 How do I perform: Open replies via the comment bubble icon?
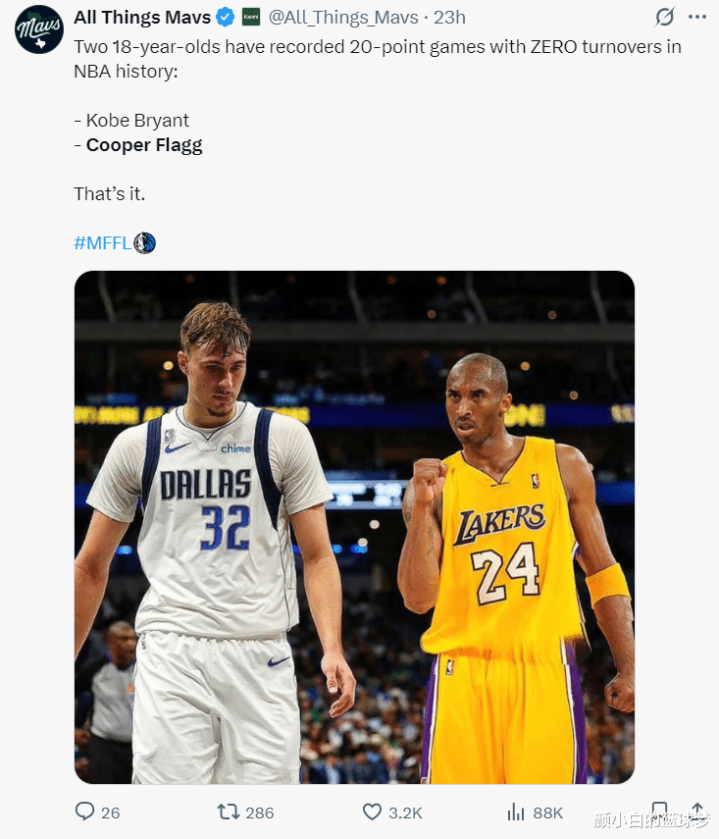click(85, 811)
